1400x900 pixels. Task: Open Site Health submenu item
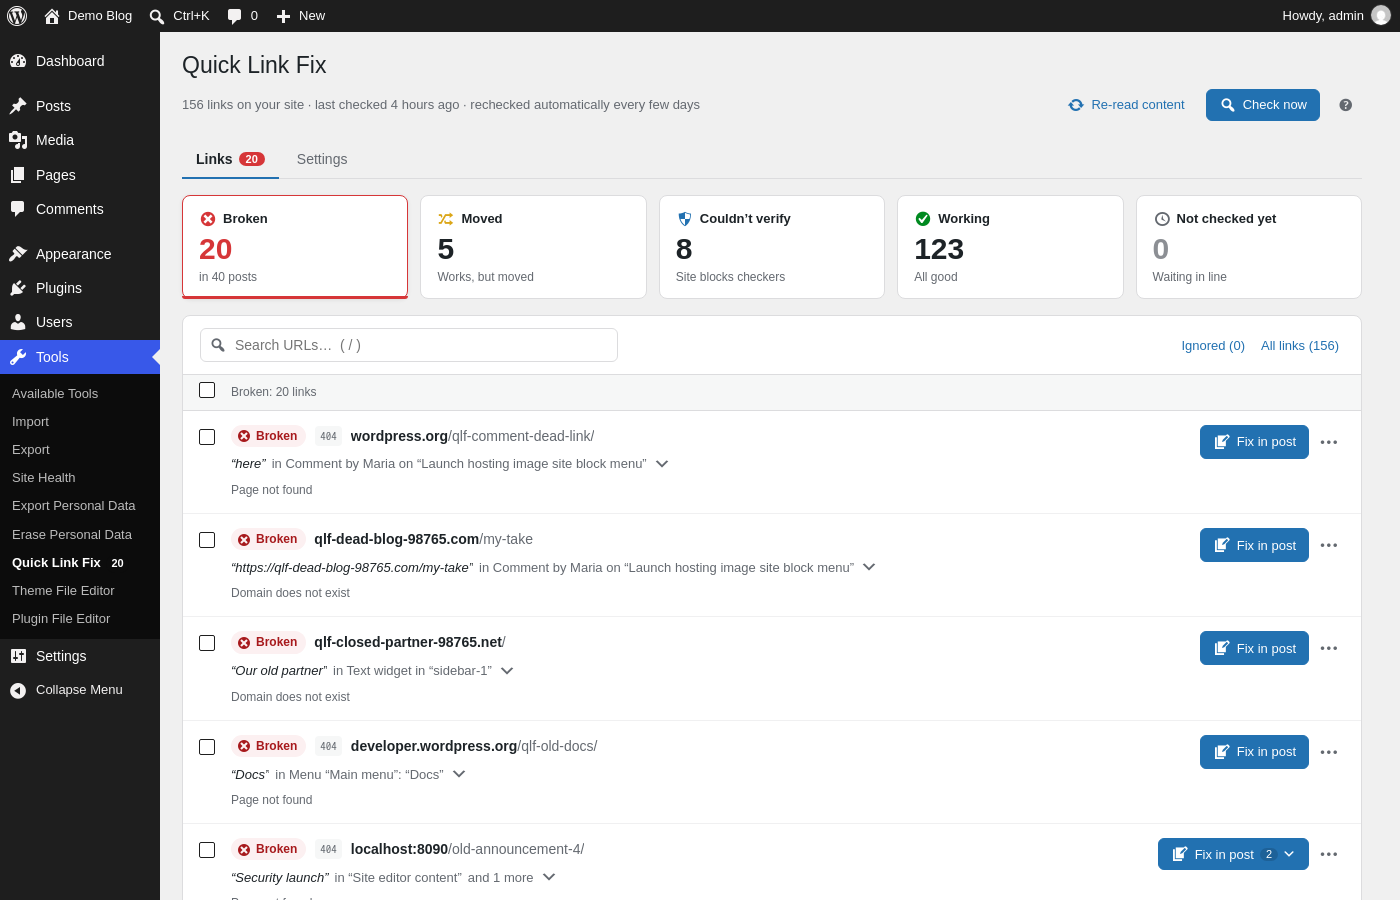(44, 478)
